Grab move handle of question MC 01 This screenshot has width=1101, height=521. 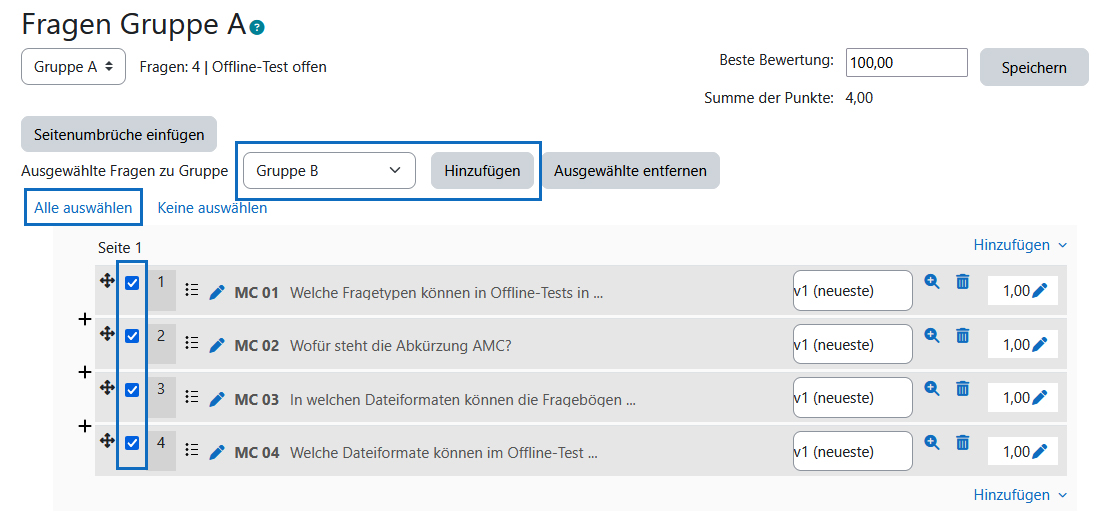[x=107, y=280]
